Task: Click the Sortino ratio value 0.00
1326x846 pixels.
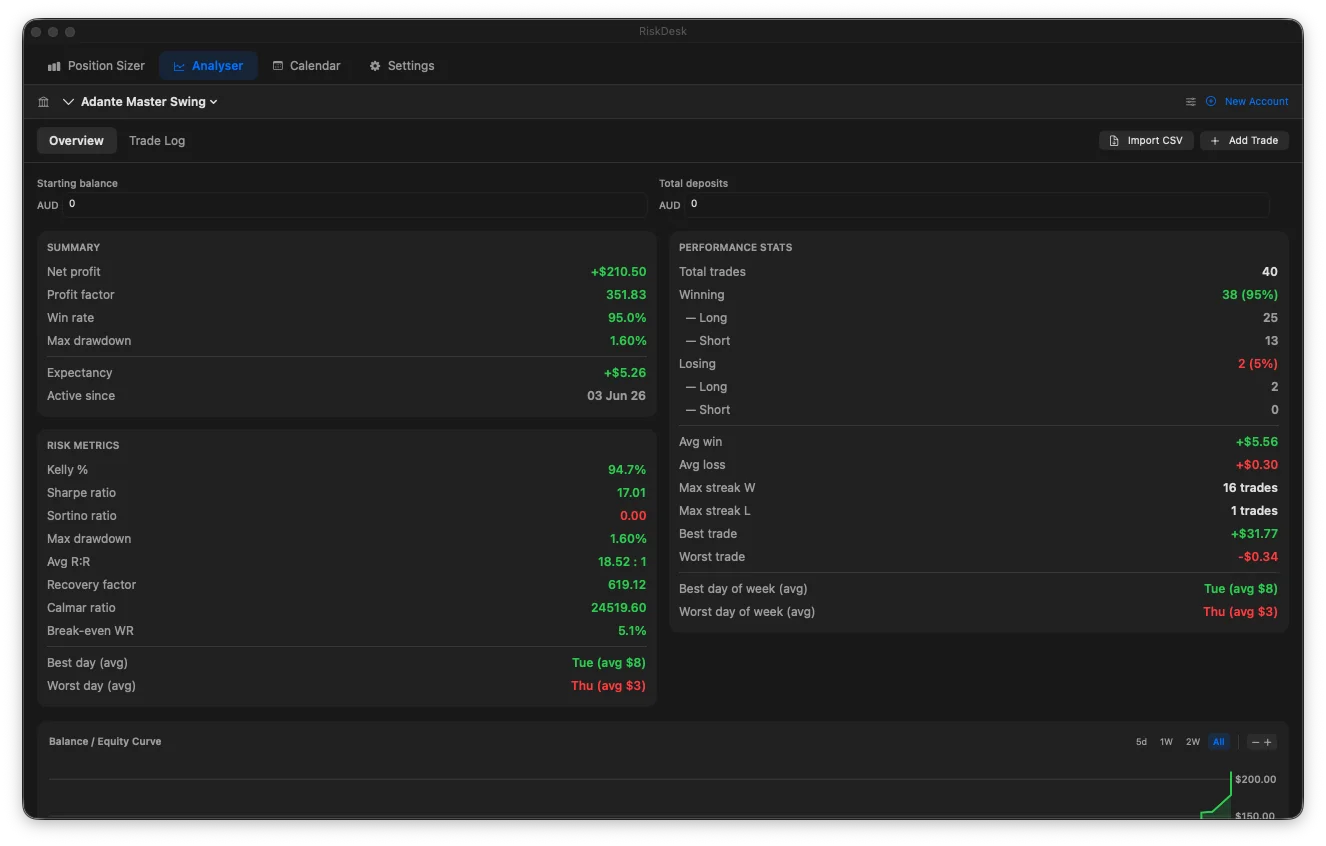Action: 633,516
